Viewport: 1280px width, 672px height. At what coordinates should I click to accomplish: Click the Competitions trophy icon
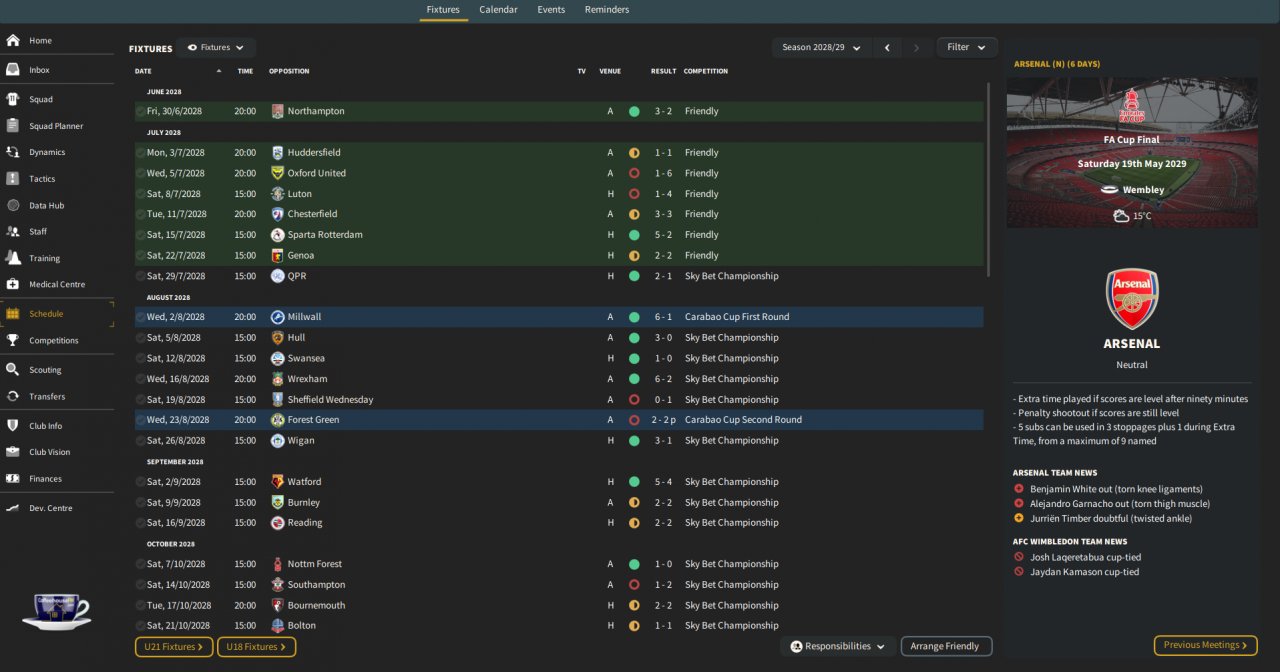13,340
